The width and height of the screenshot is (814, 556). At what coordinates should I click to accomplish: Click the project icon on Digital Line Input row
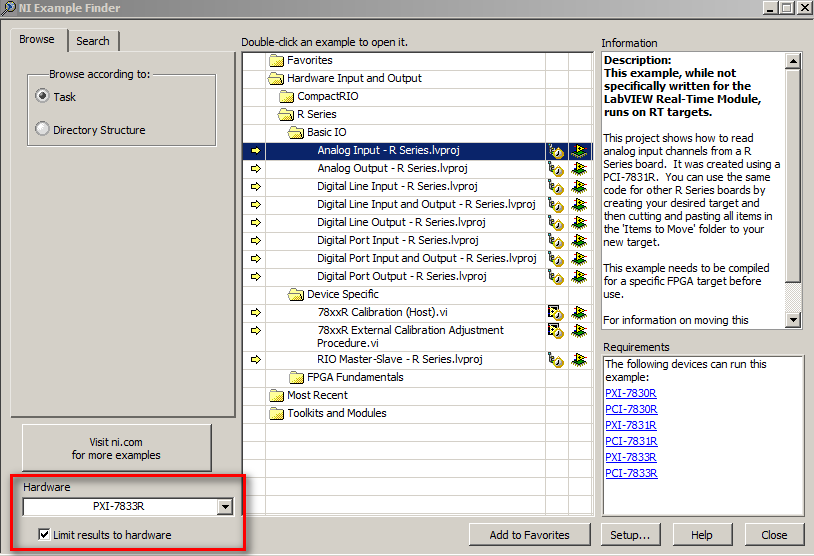pos(555,186)
